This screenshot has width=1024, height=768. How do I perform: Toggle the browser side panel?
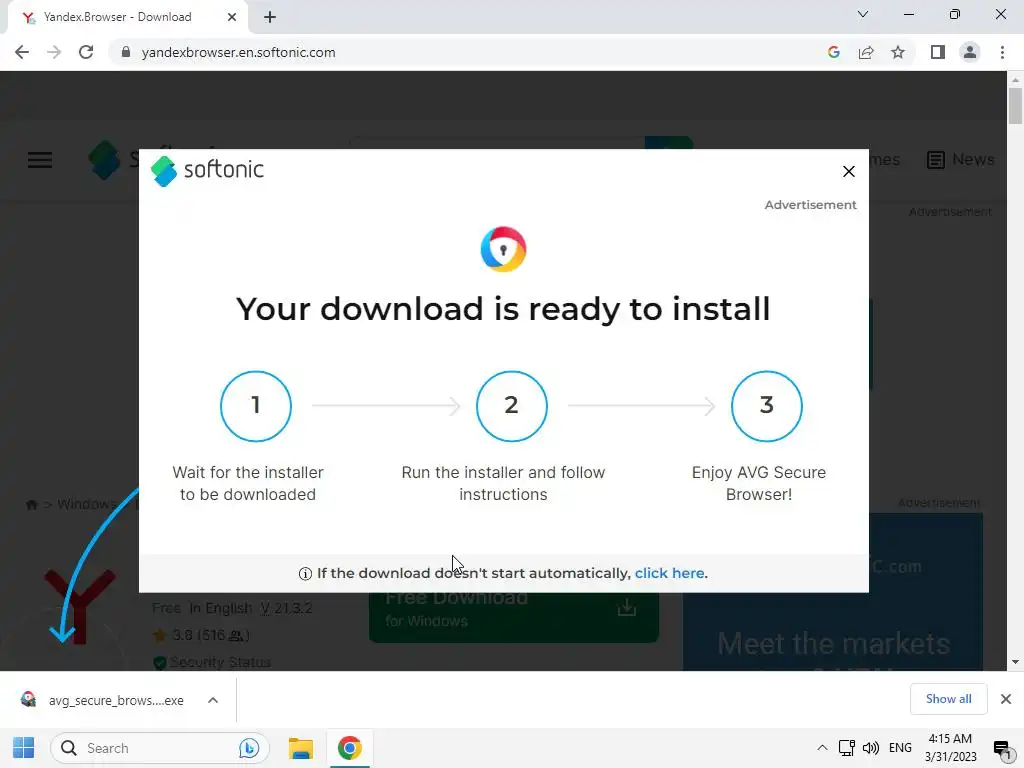[x=938, y=52]
